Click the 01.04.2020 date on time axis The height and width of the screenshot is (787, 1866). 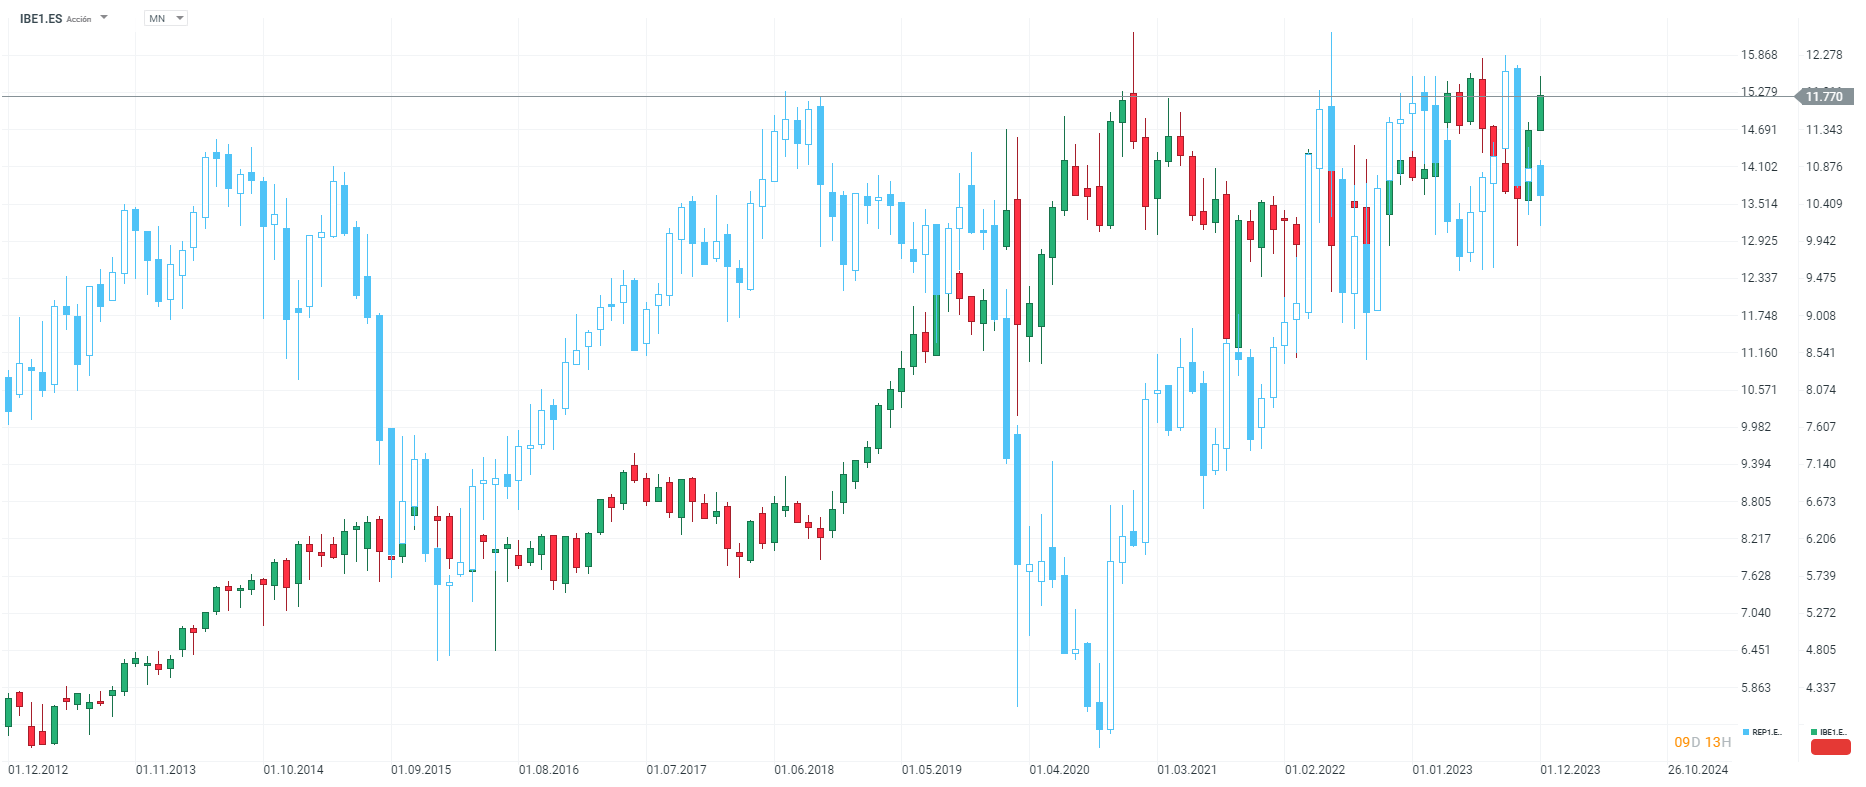click(x=1059, y=770)
